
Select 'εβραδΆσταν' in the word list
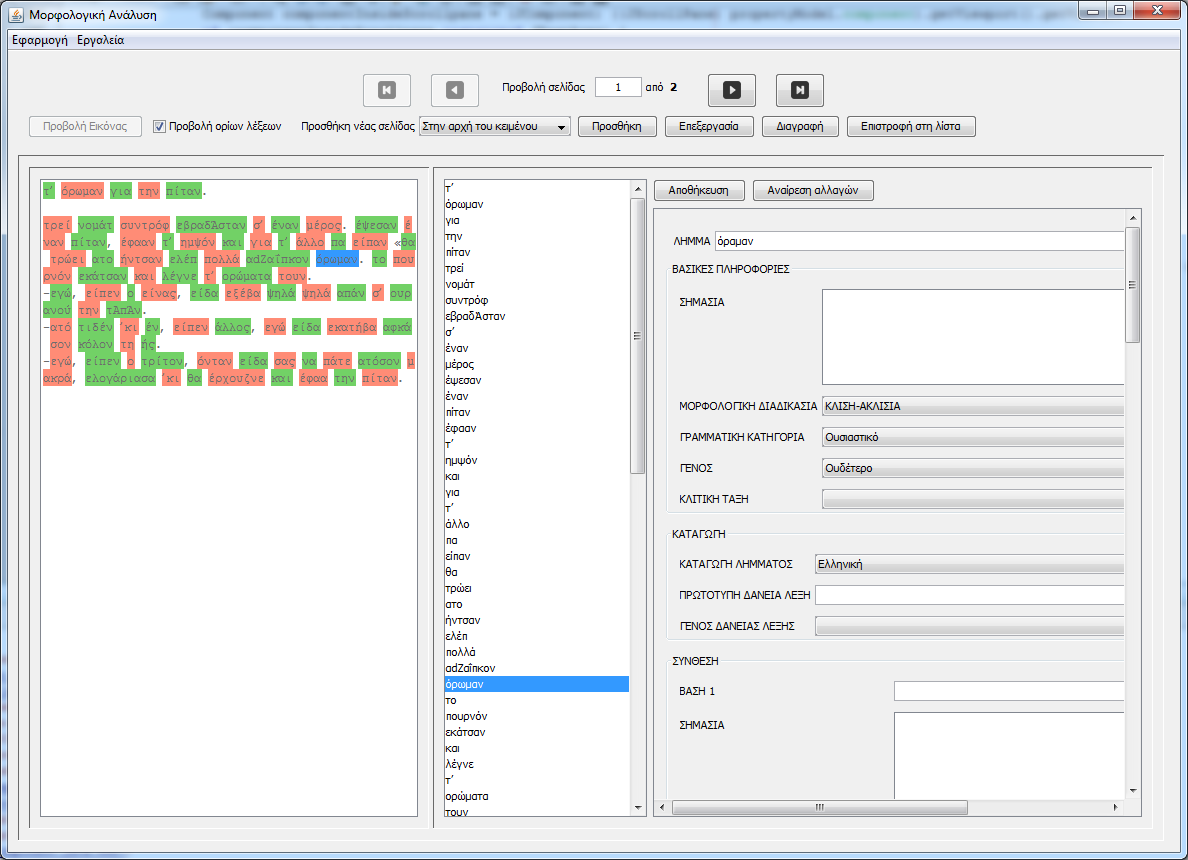pyautogui.click(x=536, y=316)
